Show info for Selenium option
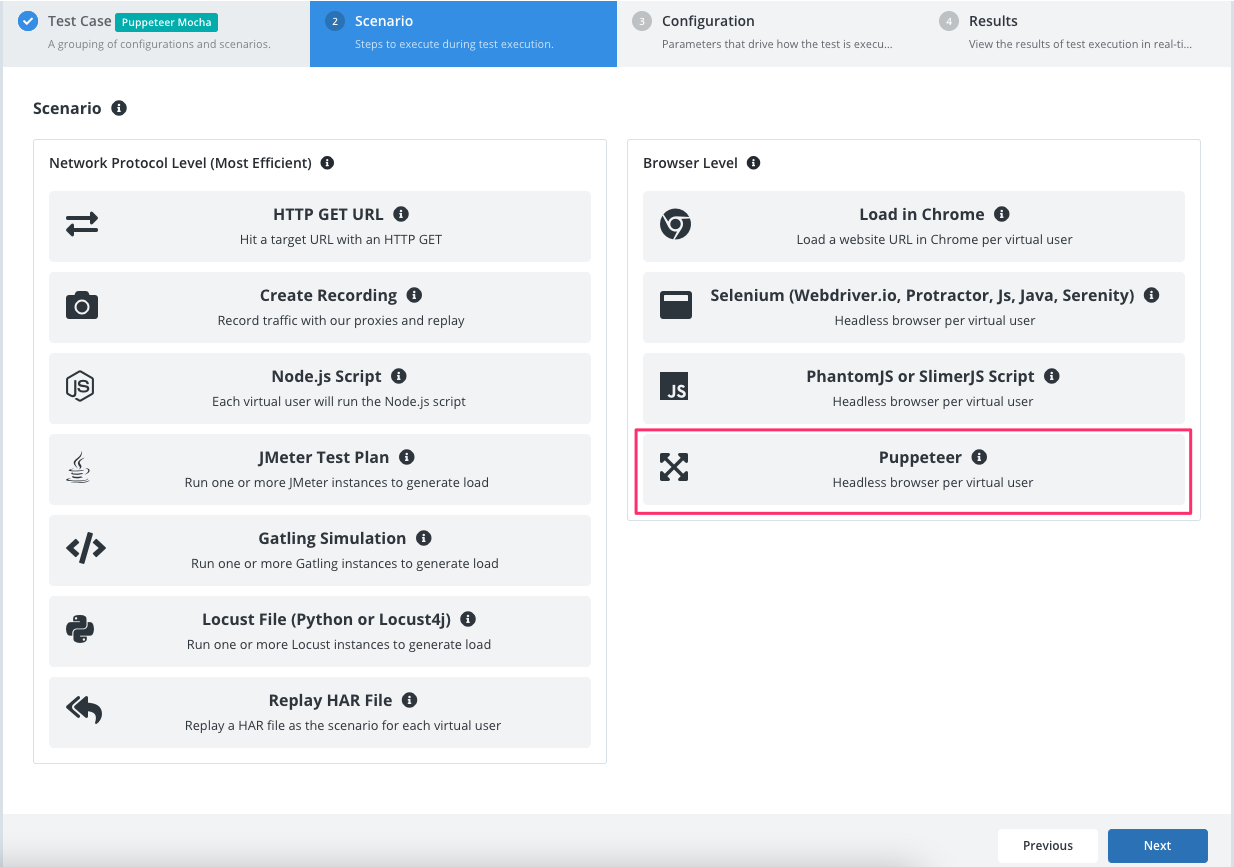The height and width of the screenshot is (867, 1234). [1151, 295]
